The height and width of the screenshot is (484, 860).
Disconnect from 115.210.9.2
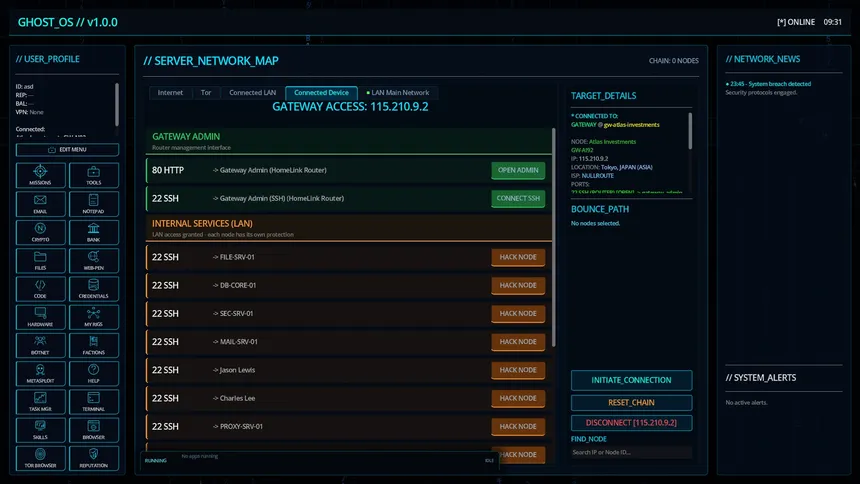tap(631, 423)
